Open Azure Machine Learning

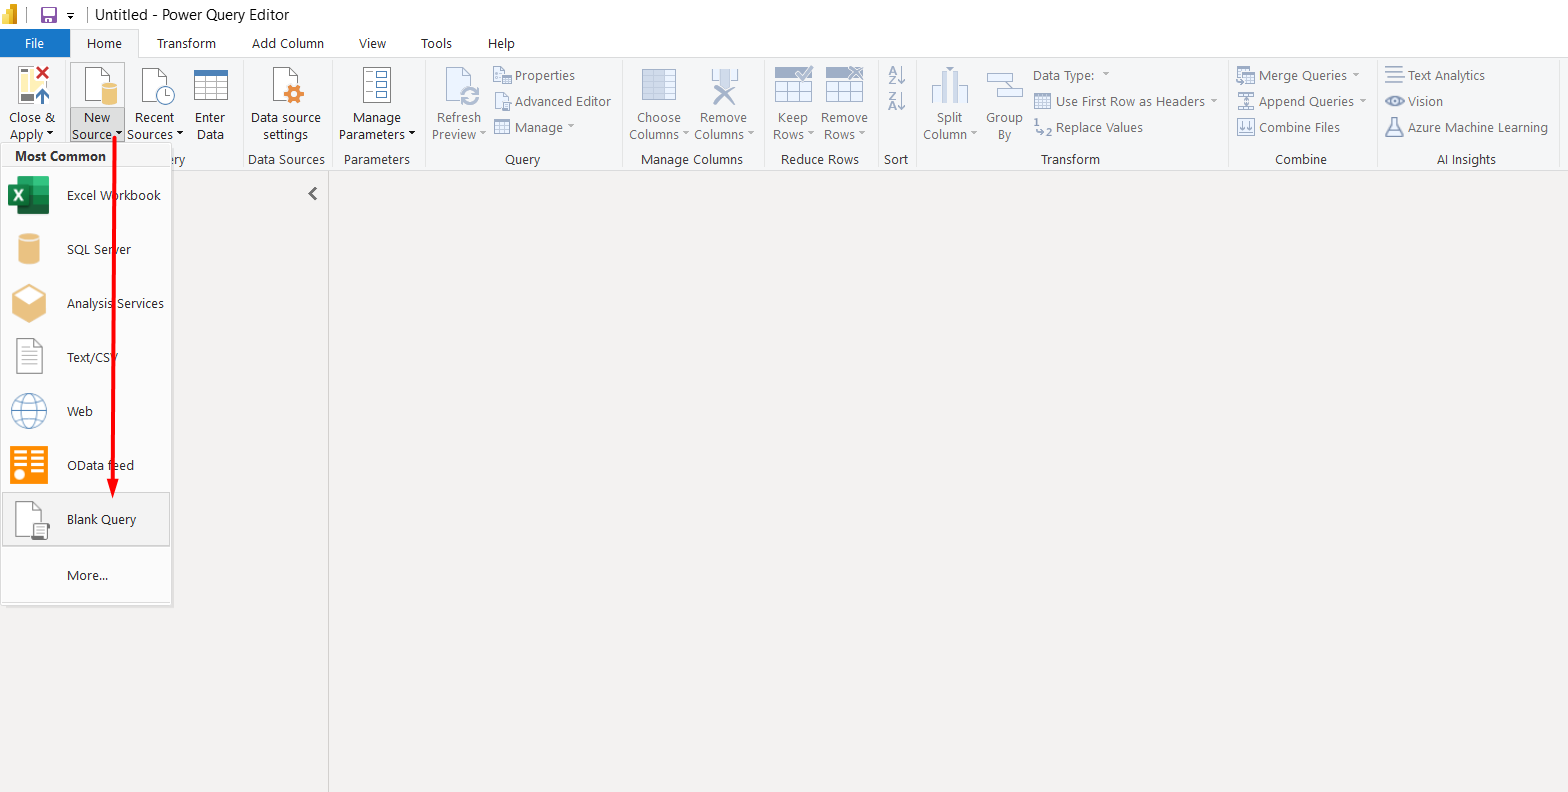1466,127
